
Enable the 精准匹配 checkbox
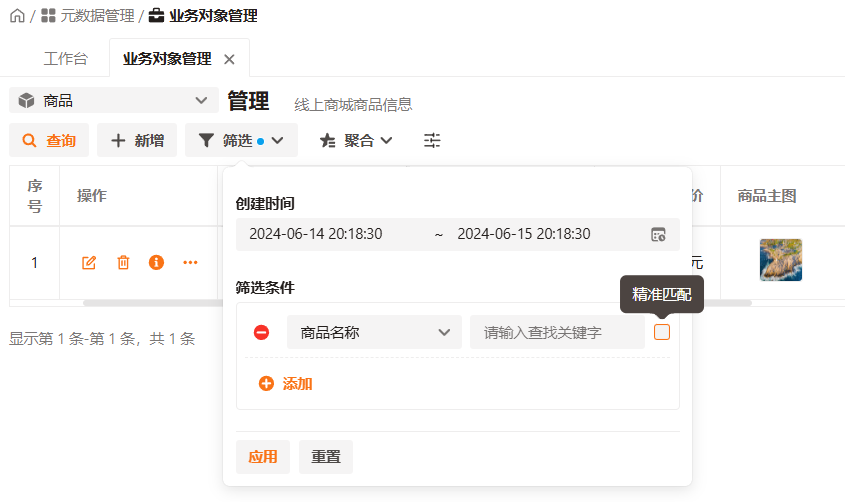tap(662, 332)
